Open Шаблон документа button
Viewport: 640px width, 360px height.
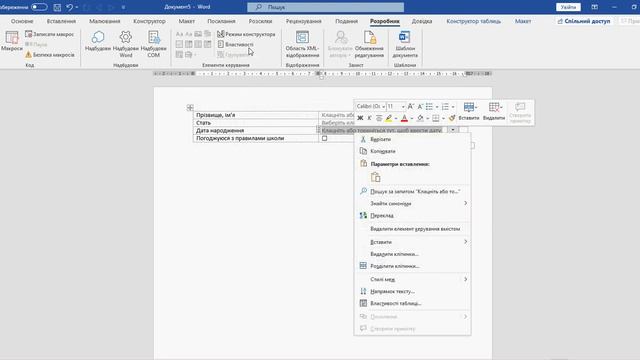405,44
